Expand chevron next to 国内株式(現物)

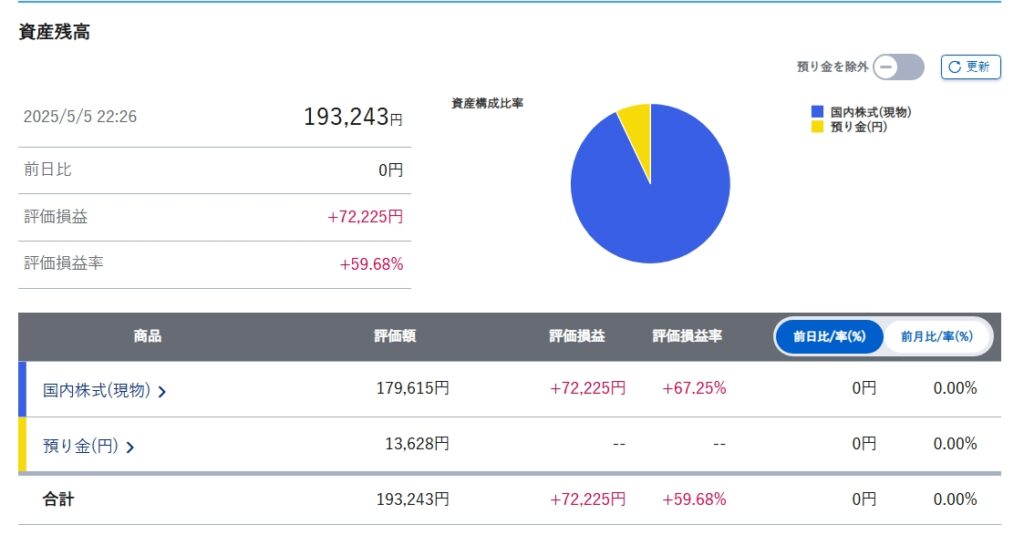(162, 391)
